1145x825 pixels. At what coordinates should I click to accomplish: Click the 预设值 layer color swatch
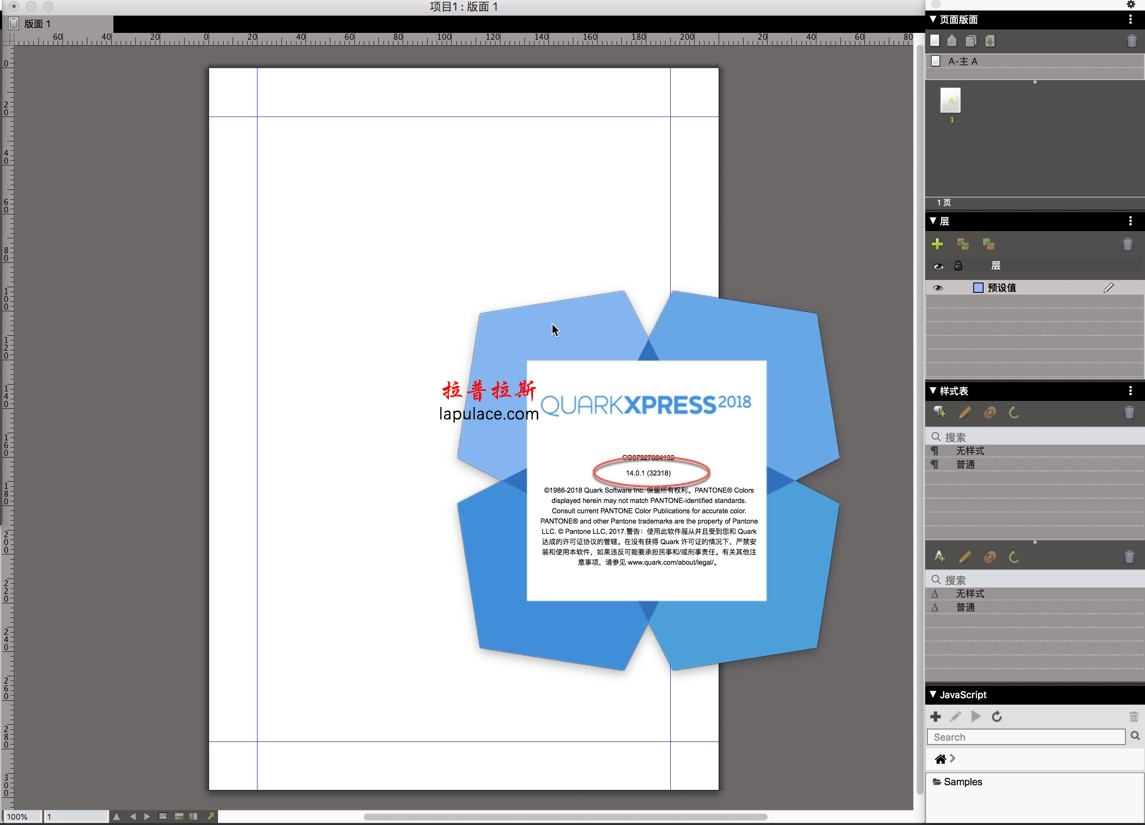pyautogui.click(x=978, y=288)
